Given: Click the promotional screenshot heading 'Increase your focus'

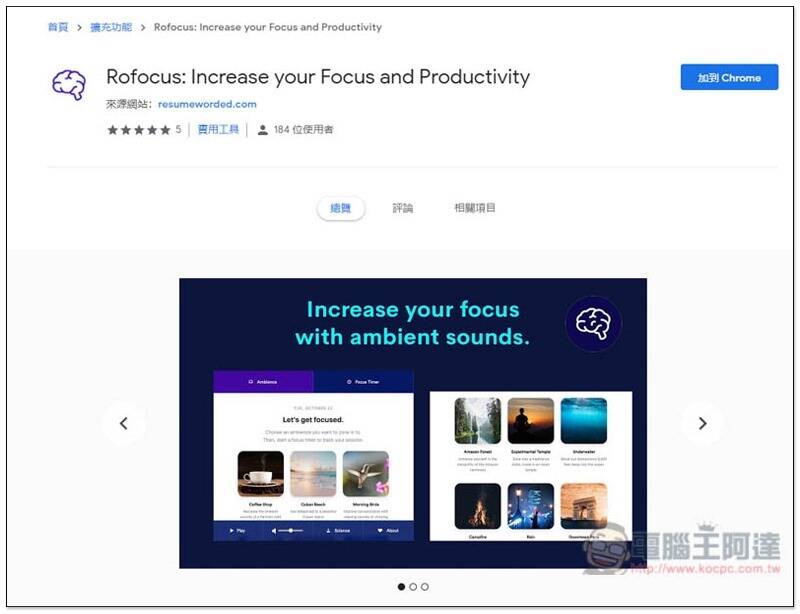Looking at the screenshot, I should pos(413,309).
